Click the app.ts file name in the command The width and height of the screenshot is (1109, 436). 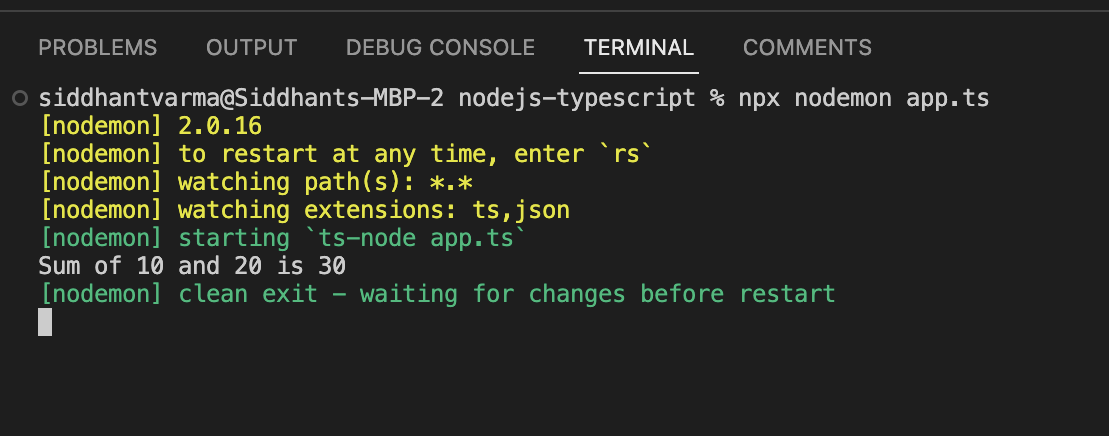[x=947, y=99]
